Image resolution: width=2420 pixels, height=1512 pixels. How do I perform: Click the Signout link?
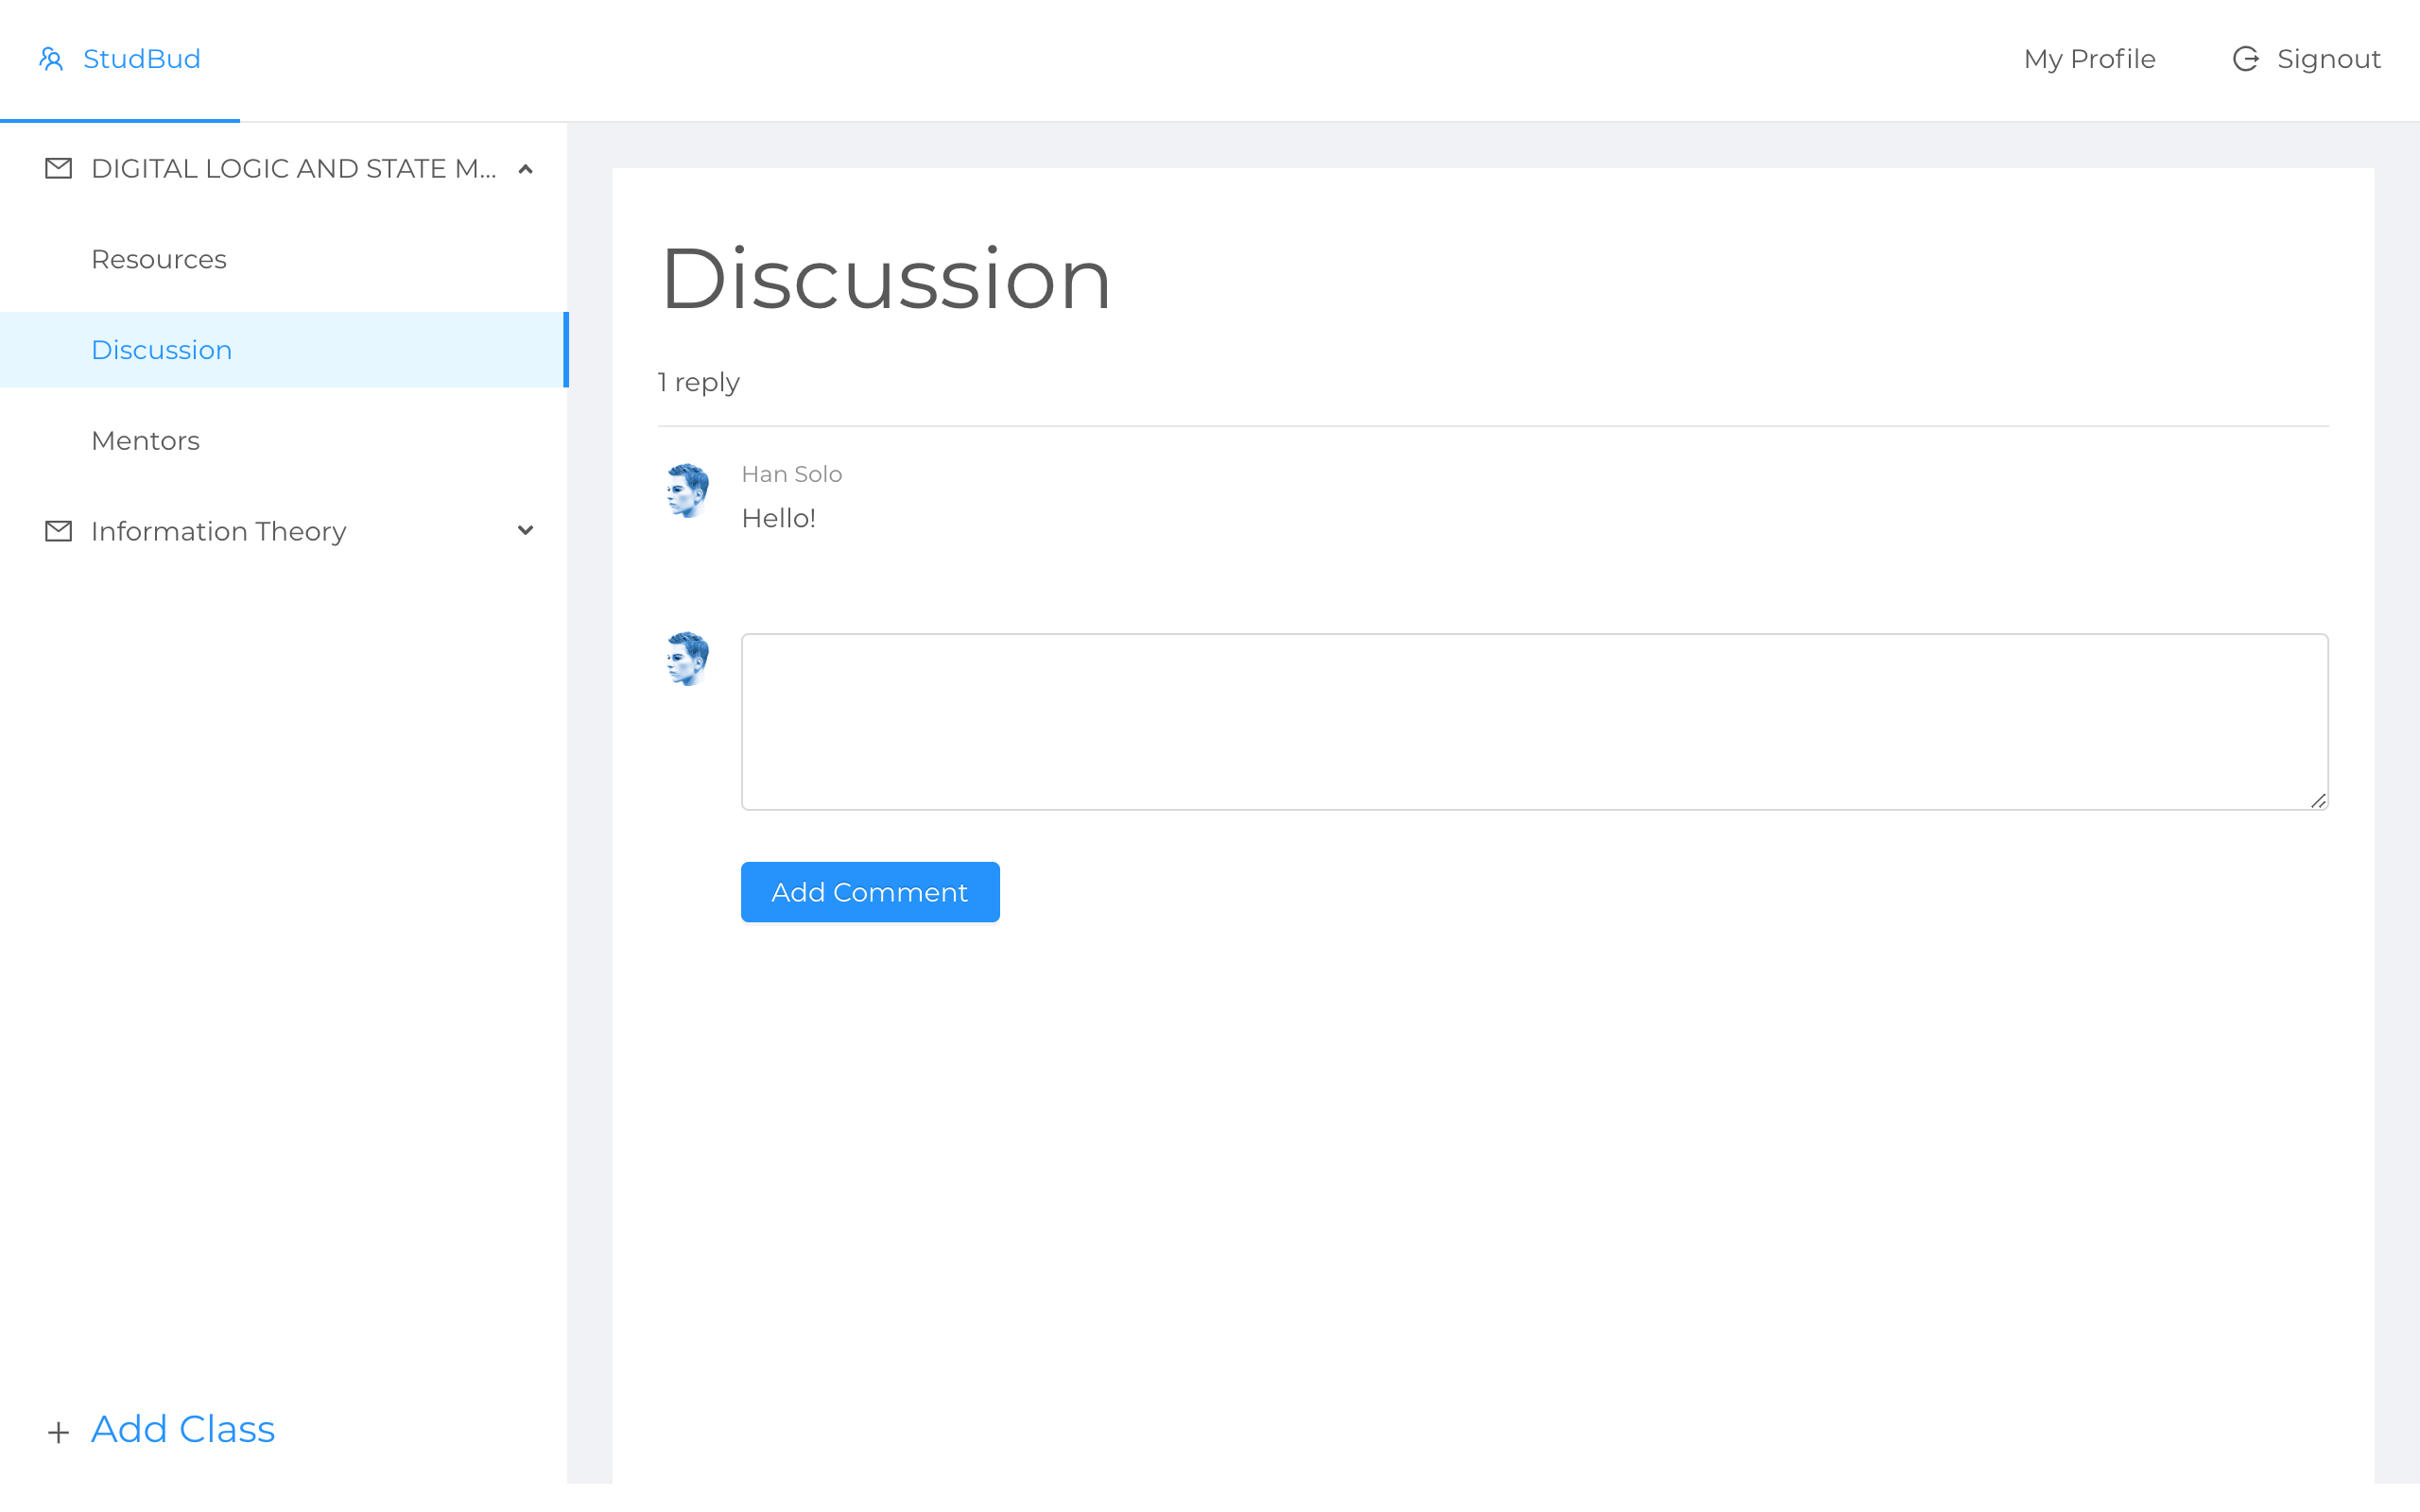[2328, 59]
